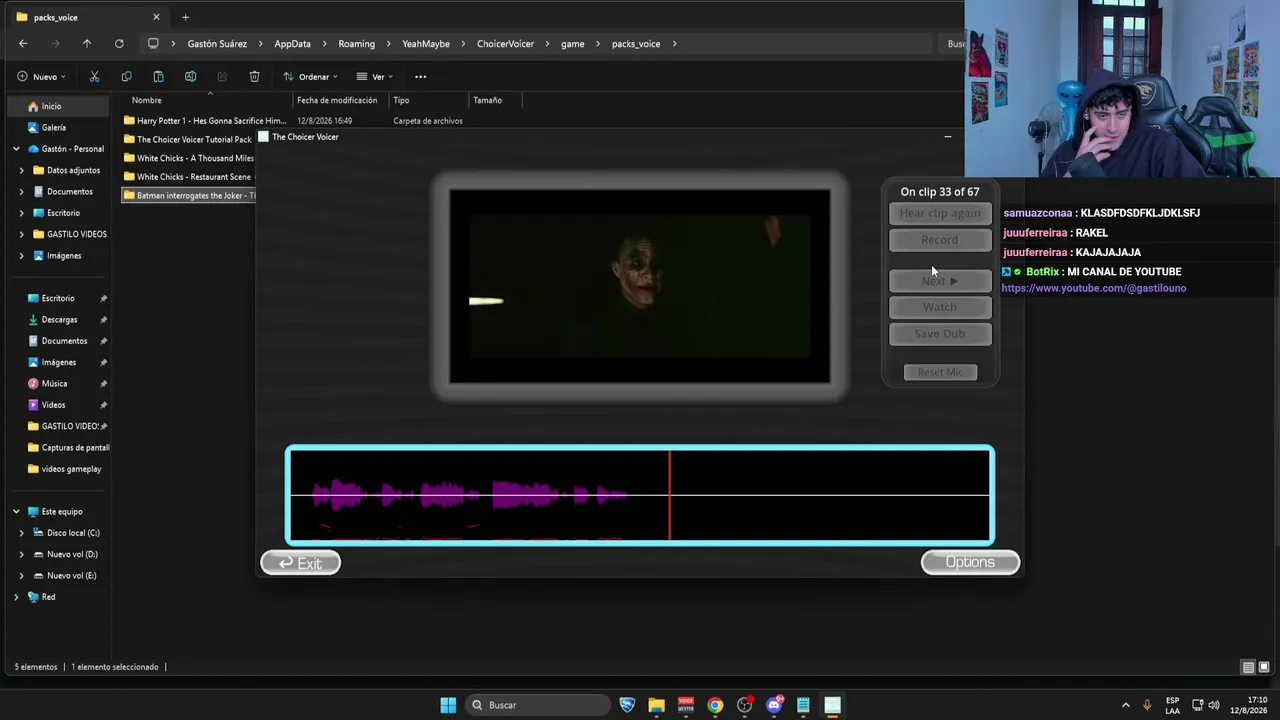Click the Watch button
Viewport: 1280px width, 720px height.
940,307
